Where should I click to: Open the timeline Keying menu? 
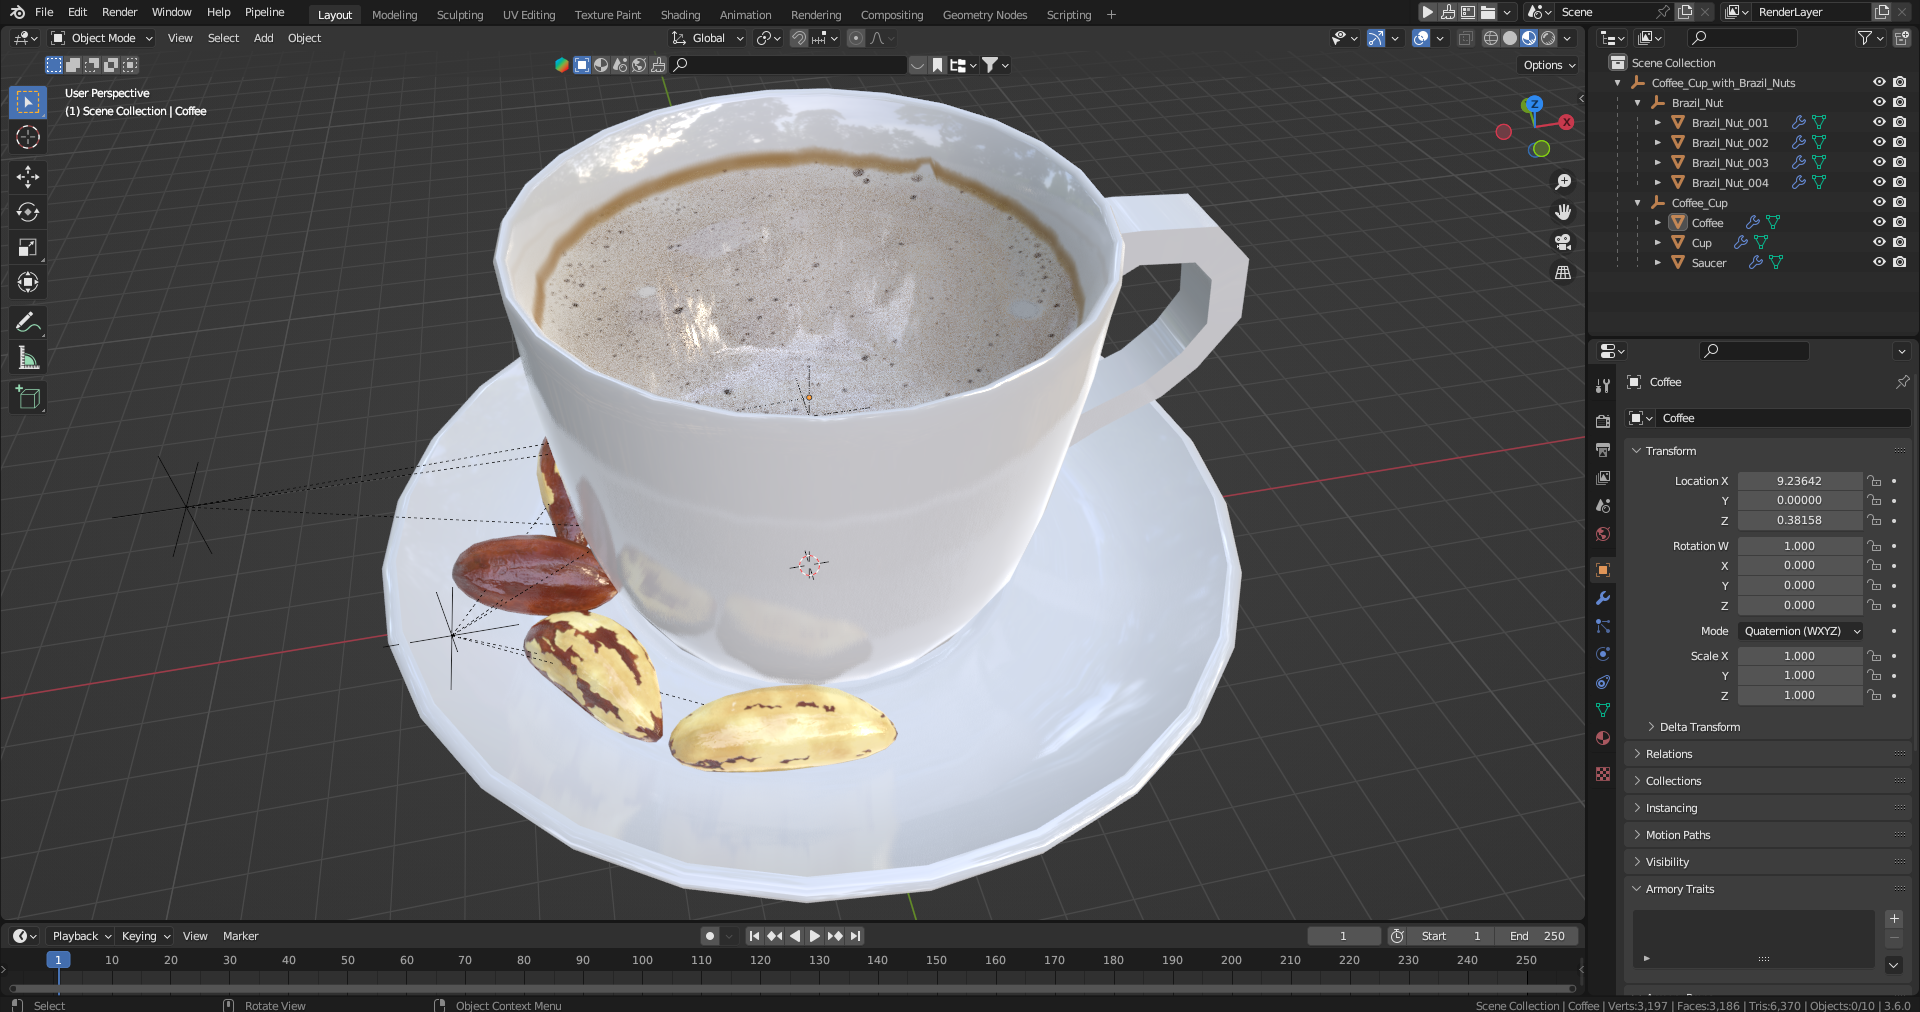click(146, 936)
